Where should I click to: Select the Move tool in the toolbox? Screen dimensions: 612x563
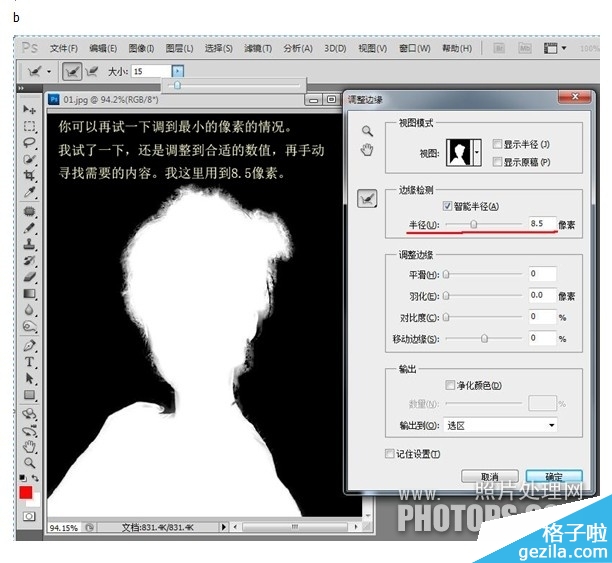[x=30, y=109]
